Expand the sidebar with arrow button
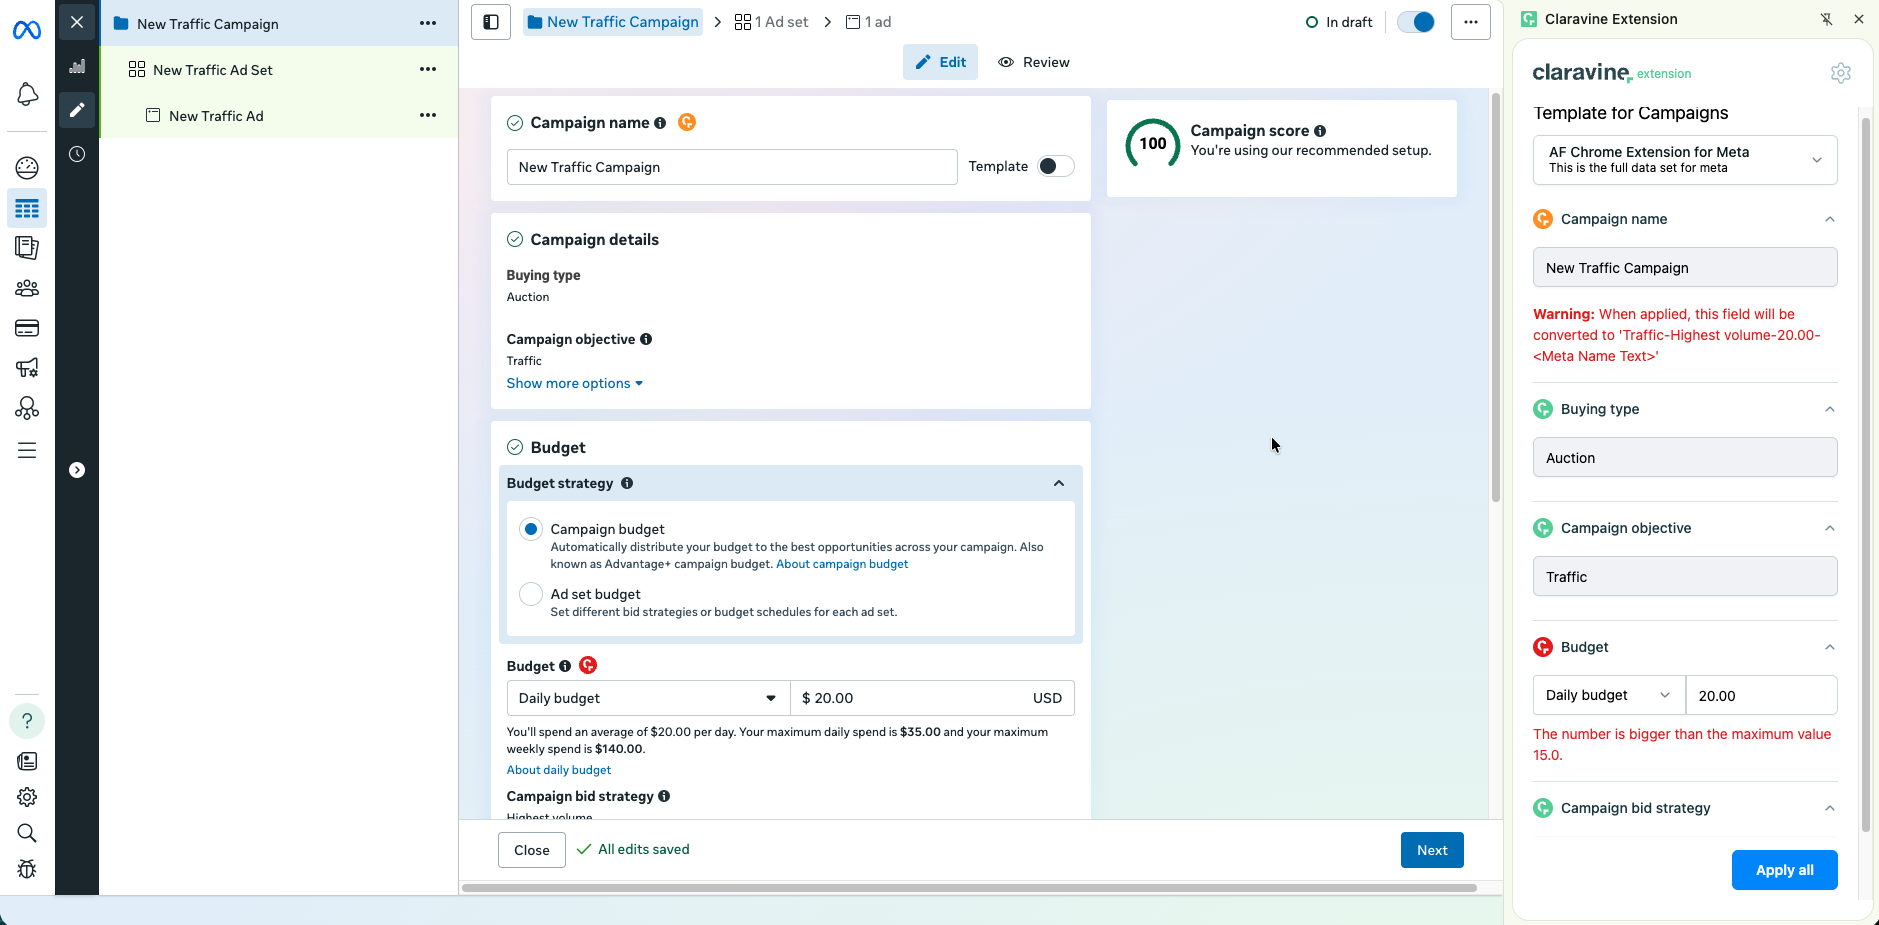The height and width of the screenshot is (925, 1879). point(77,470)
